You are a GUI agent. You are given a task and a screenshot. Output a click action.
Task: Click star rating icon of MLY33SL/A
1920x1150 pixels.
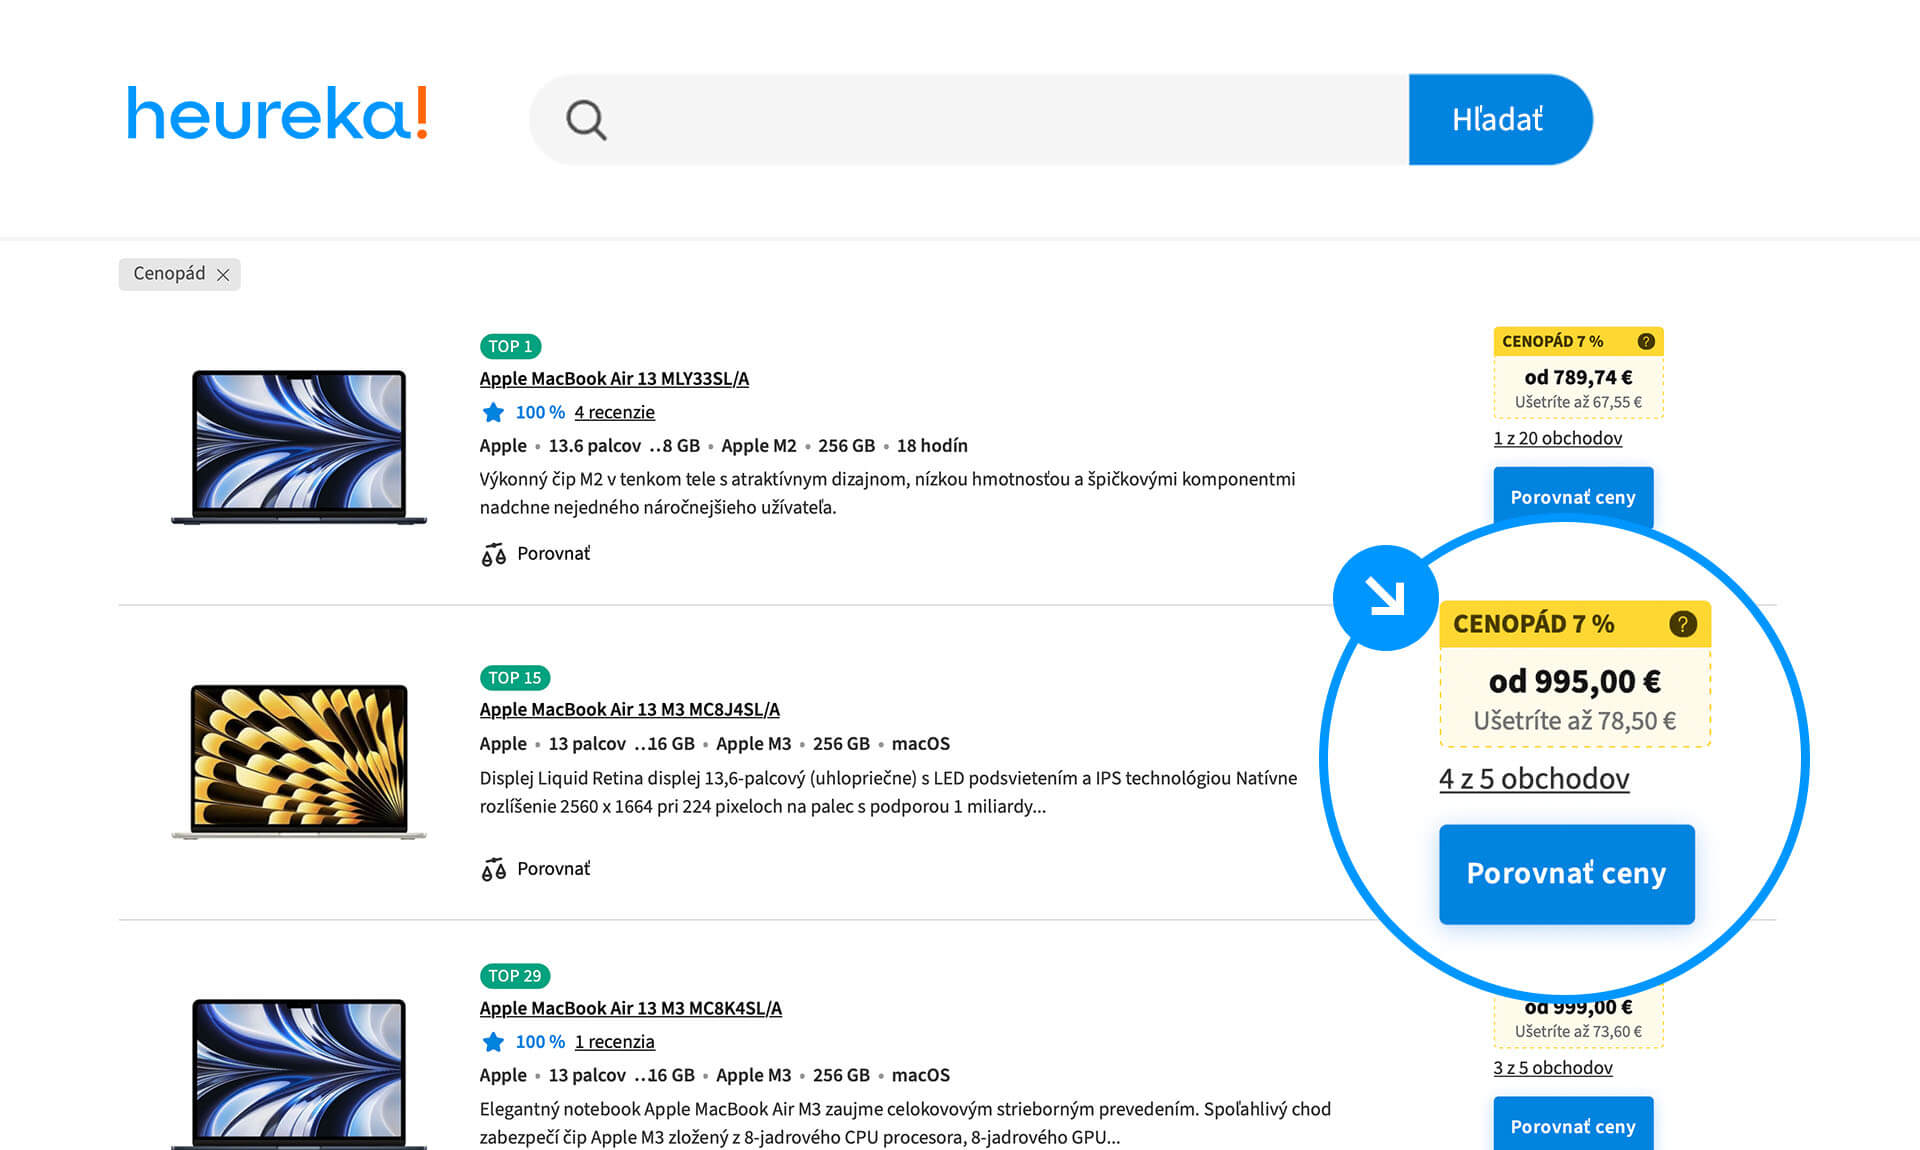tap(493, 412)
